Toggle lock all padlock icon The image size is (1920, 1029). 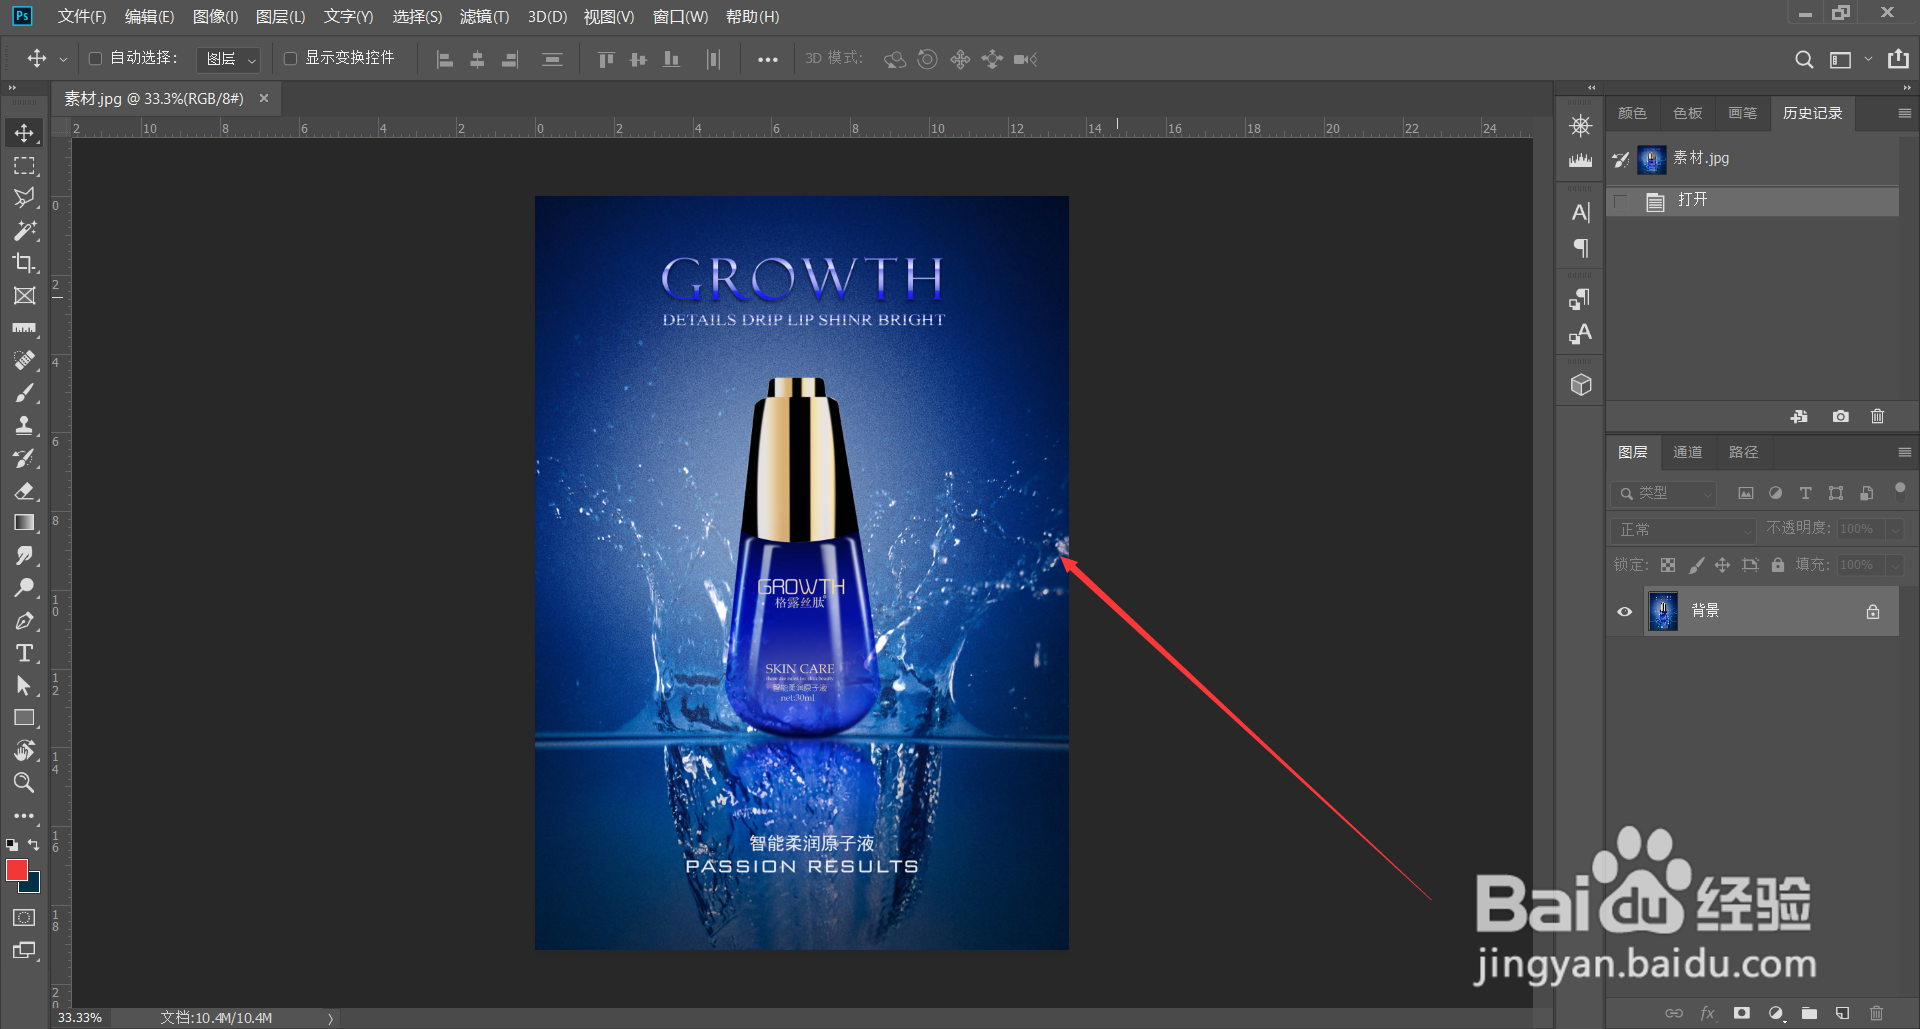[1778, 565]
